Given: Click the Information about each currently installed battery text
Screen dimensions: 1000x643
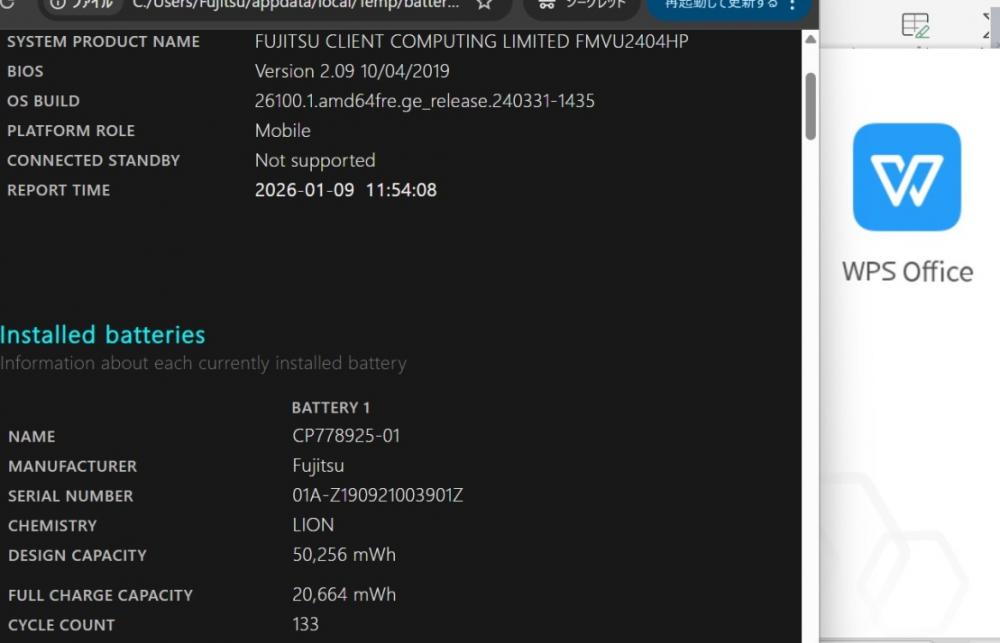Looking at the screenshot, I should [x=203, y=363].
